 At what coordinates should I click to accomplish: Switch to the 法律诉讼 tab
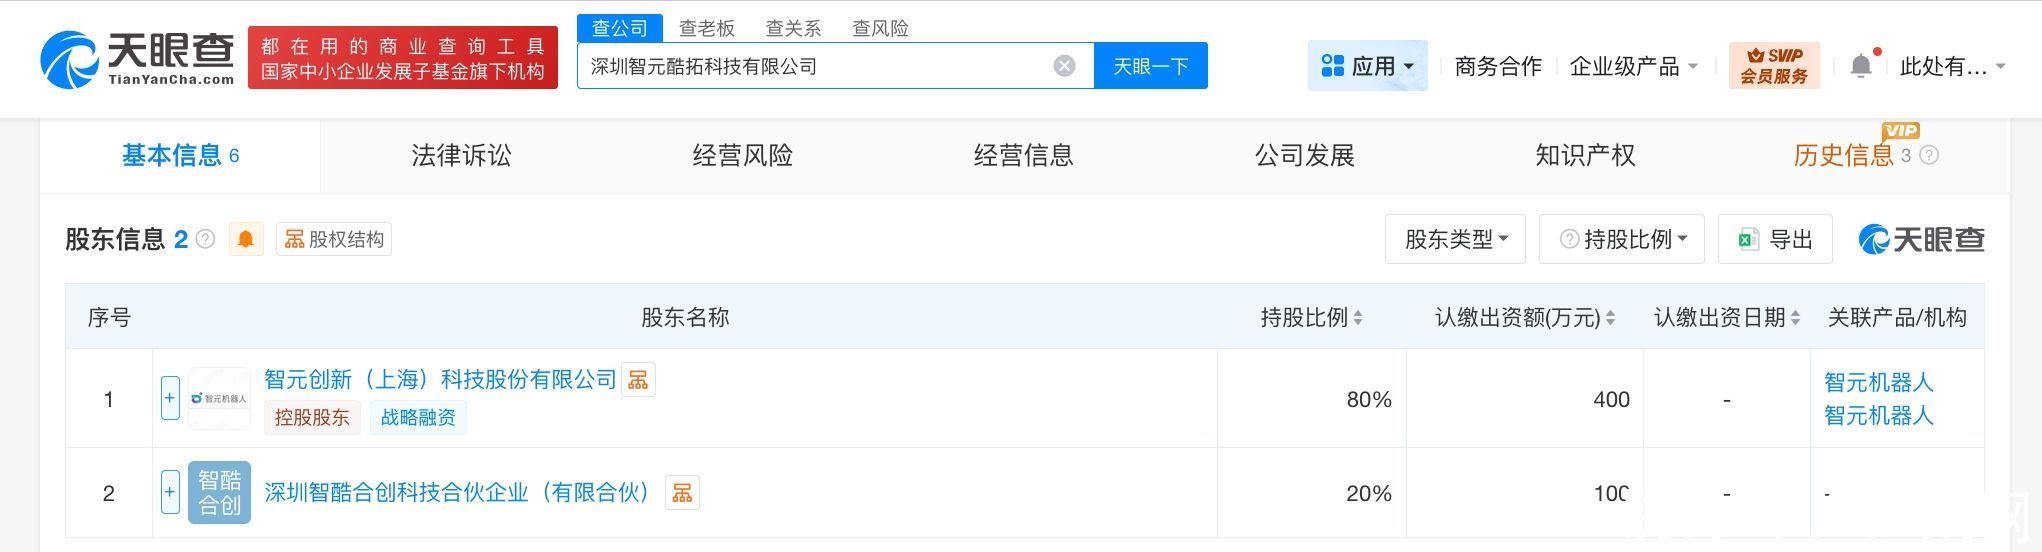(461, 155)
